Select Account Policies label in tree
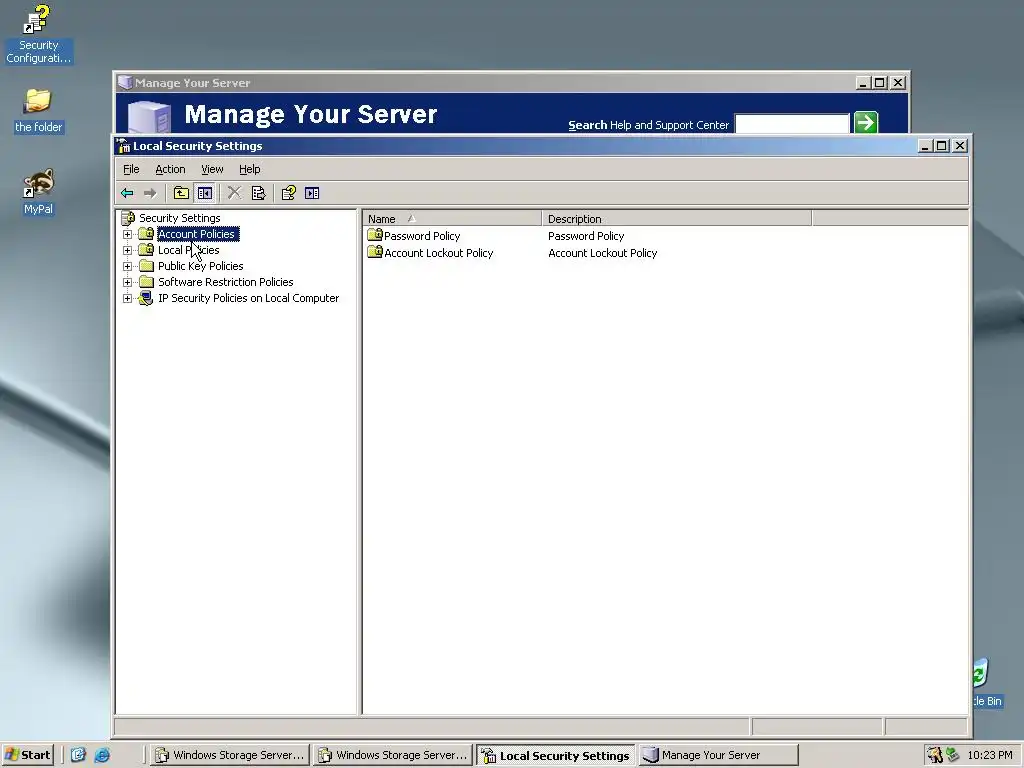The height and width of the screenshot is (768, 1024). pyautogui.click(x=196, y=234)
